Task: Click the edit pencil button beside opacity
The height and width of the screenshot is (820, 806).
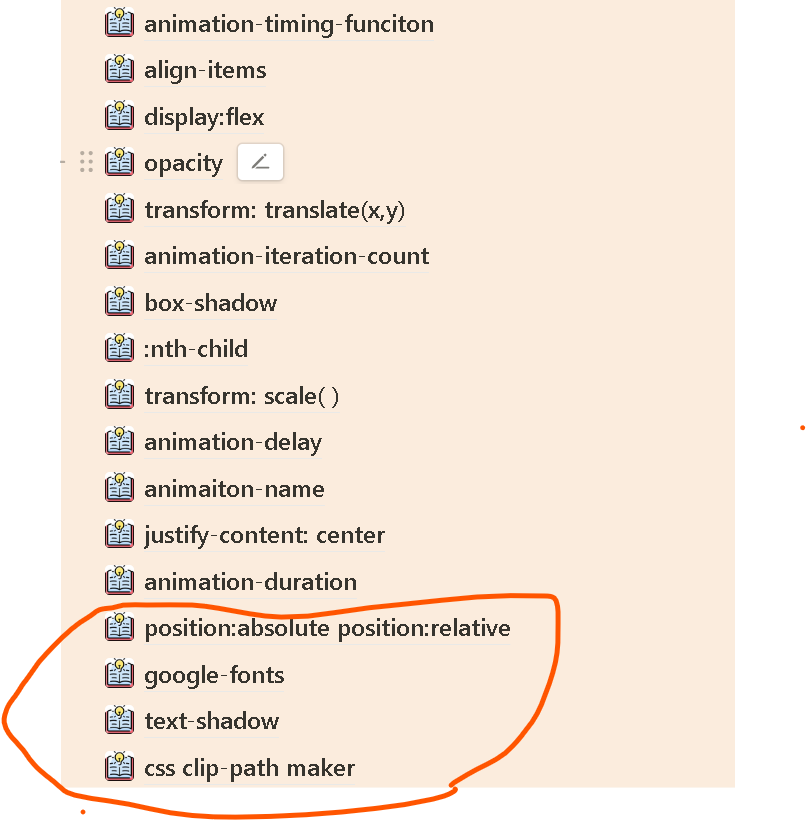Action: click(x=260, y=162)
